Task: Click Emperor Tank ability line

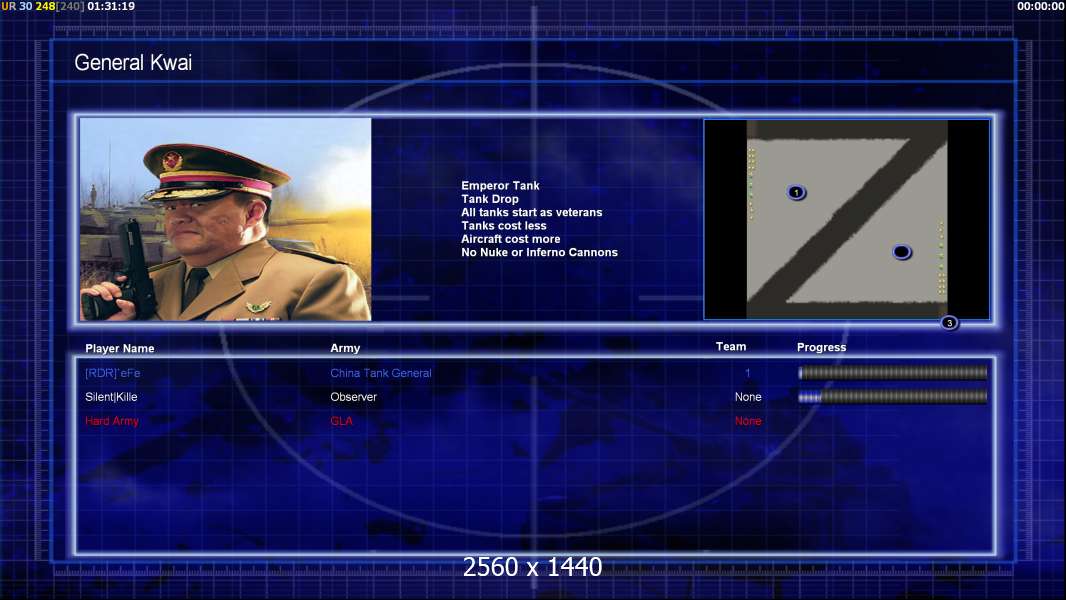Action: (500, 186)
